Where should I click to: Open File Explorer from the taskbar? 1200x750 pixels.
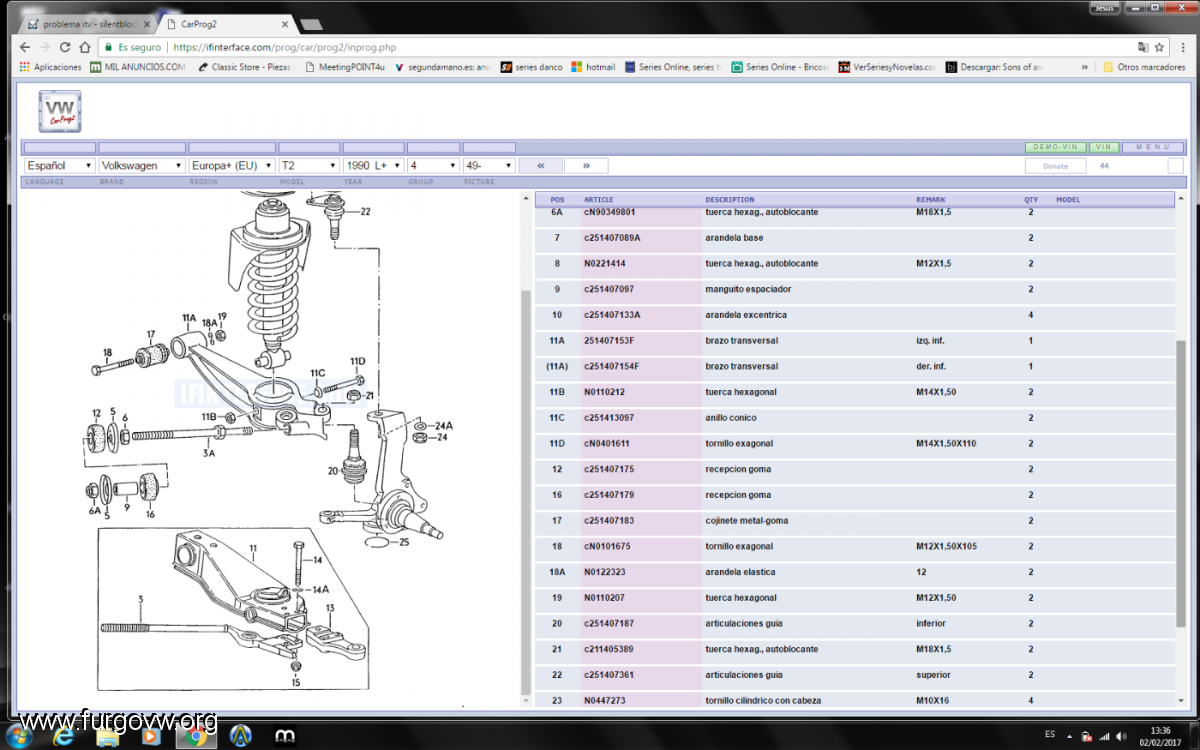coord(108,736)
